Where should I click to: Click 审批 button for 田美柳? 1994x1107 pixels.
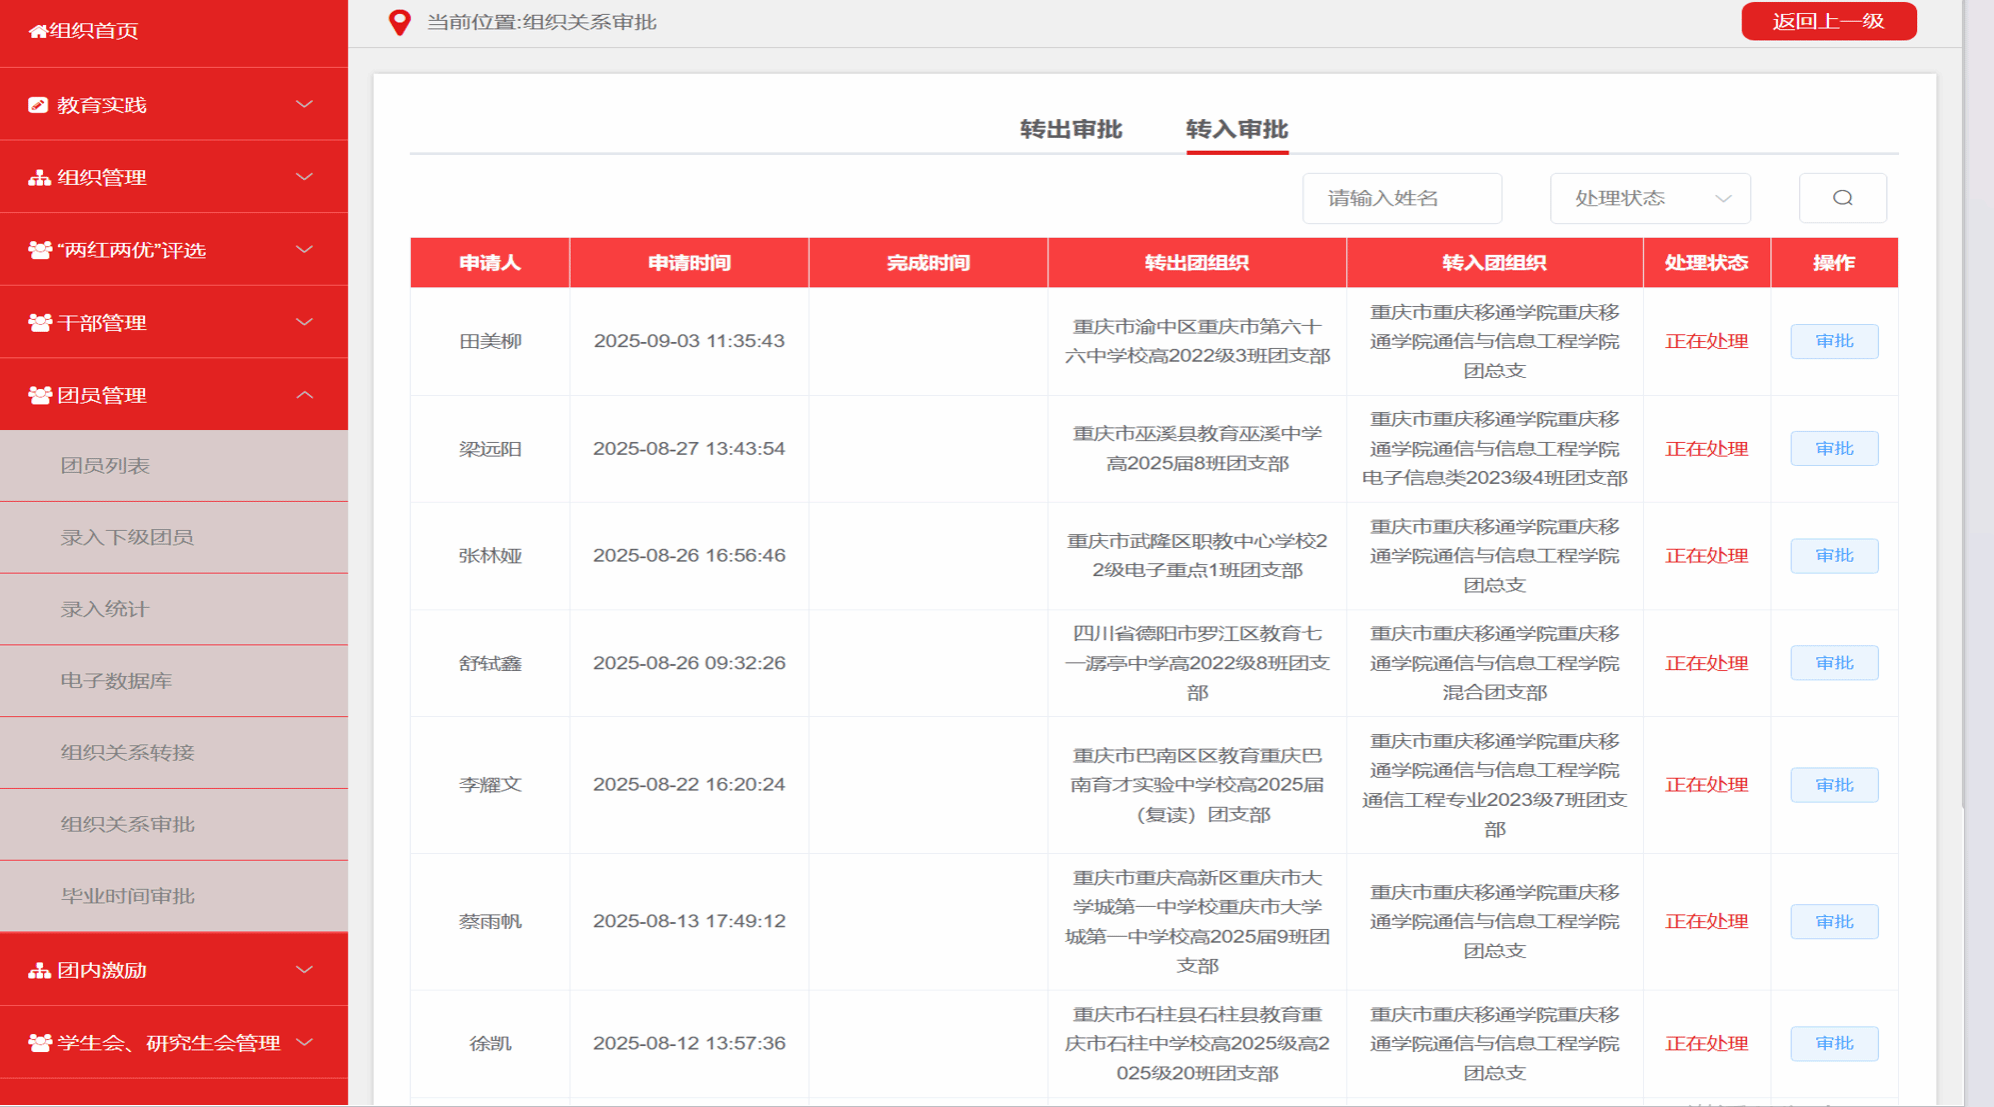coord(1833,341)
